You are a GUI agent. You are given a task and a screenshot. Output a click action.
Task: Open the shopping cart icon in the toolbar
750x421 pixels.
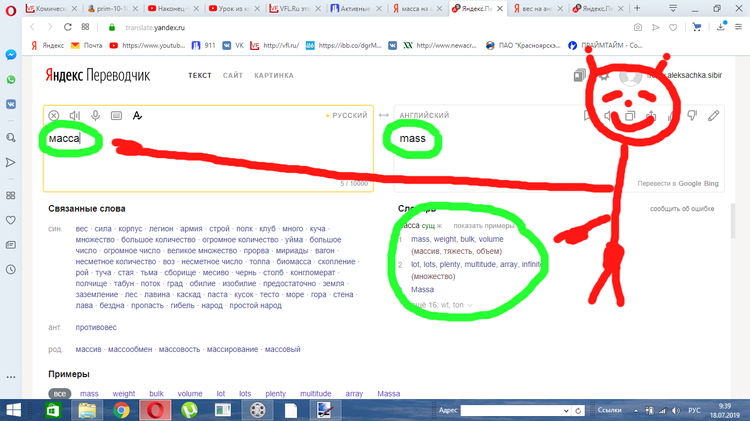[697, 27]
